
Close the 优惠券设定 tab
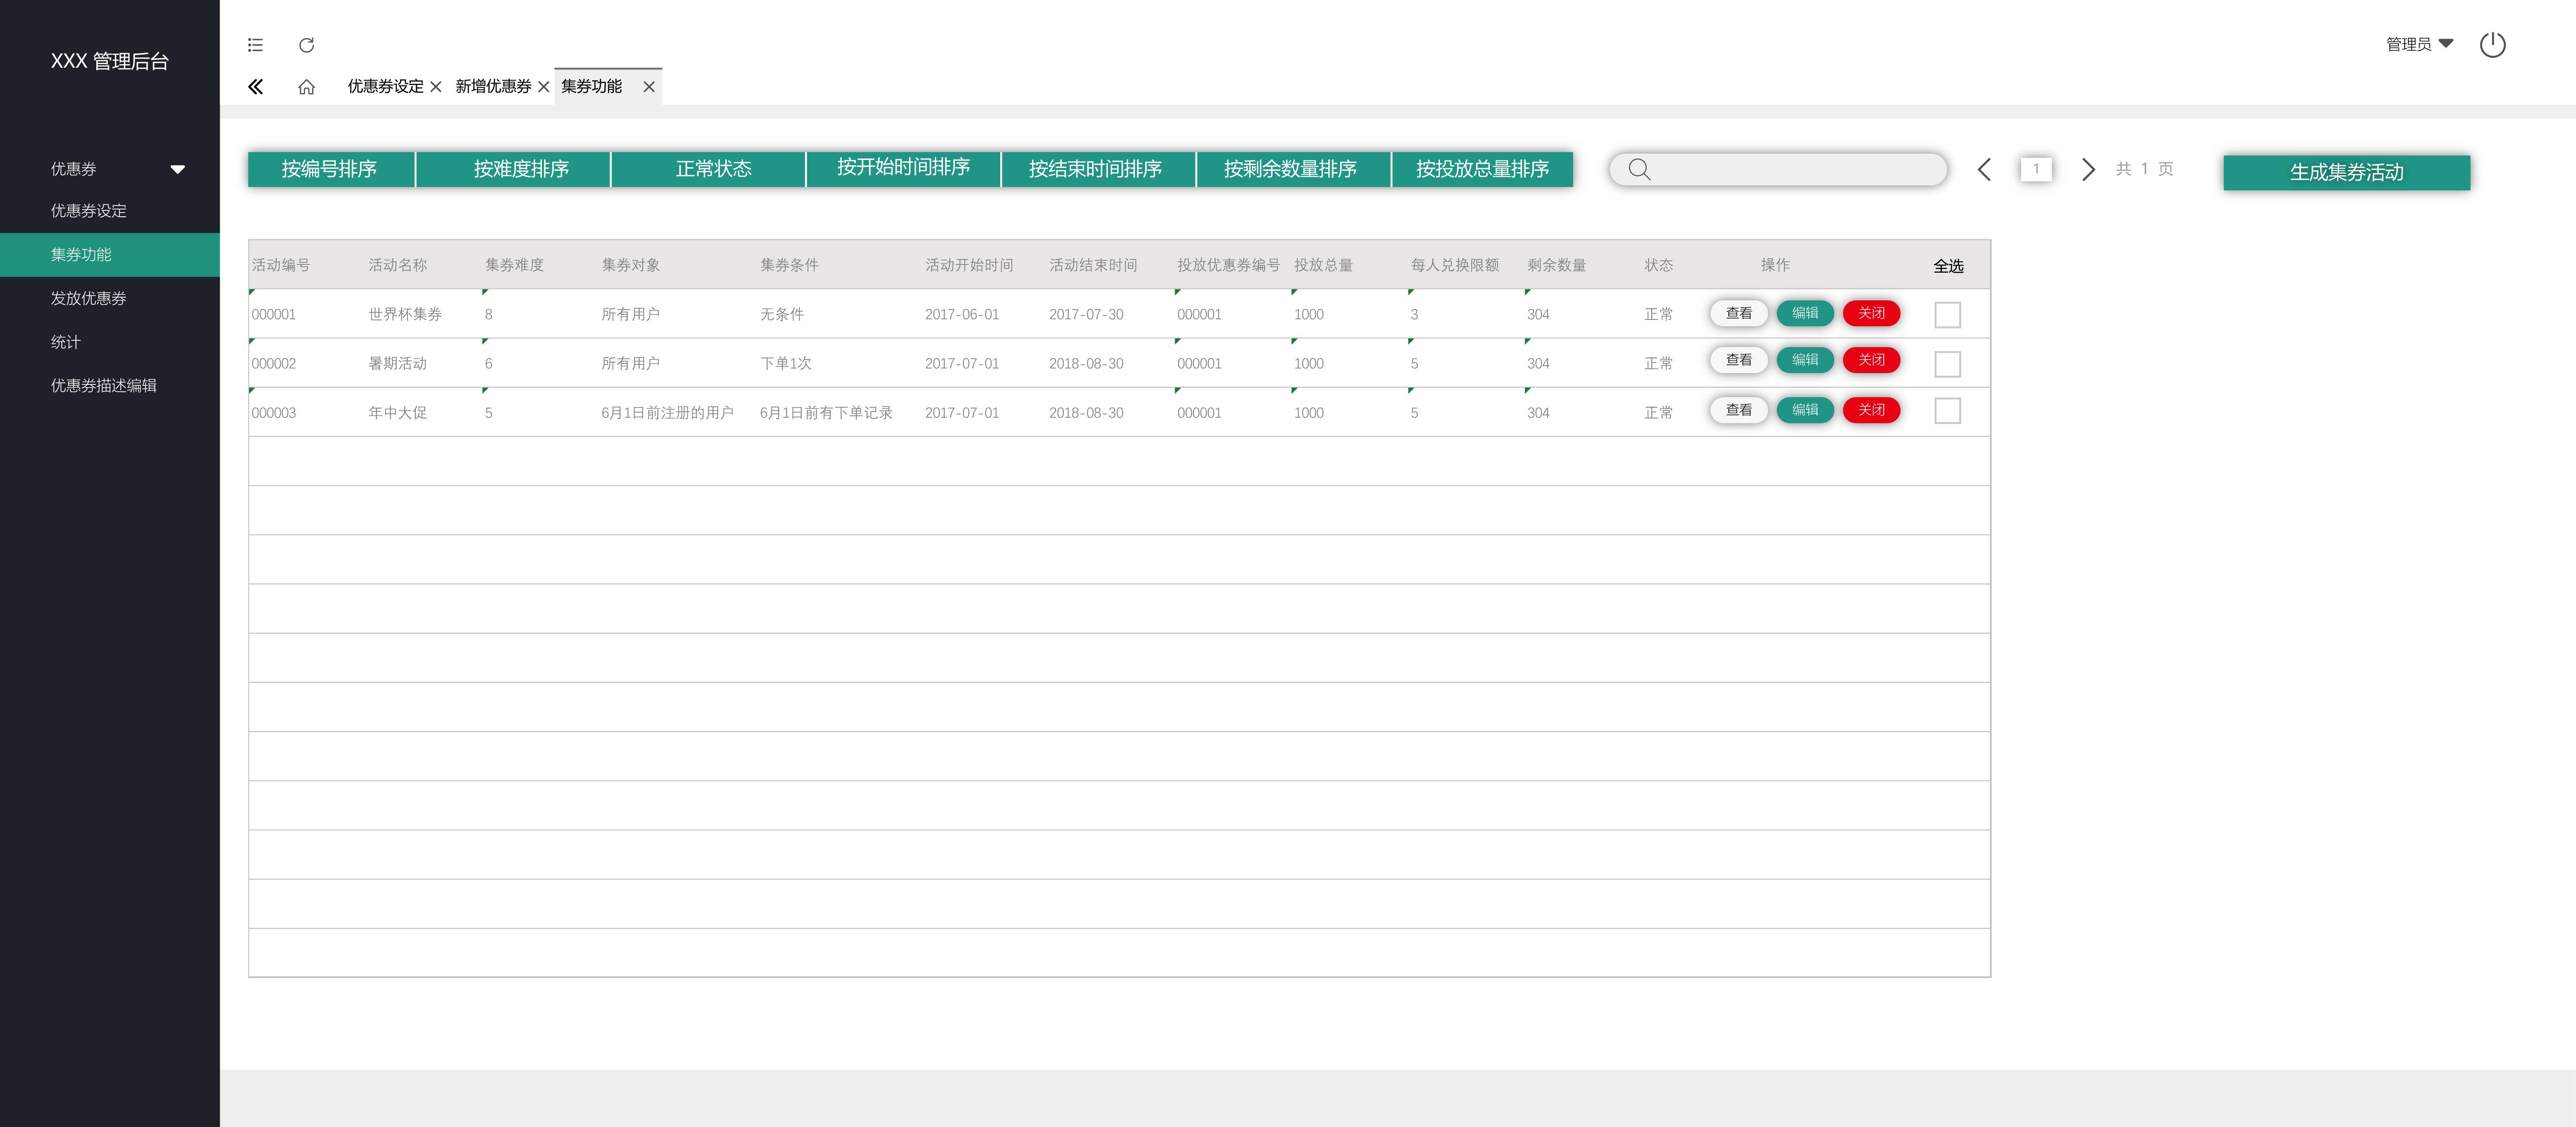pos(436,87)
